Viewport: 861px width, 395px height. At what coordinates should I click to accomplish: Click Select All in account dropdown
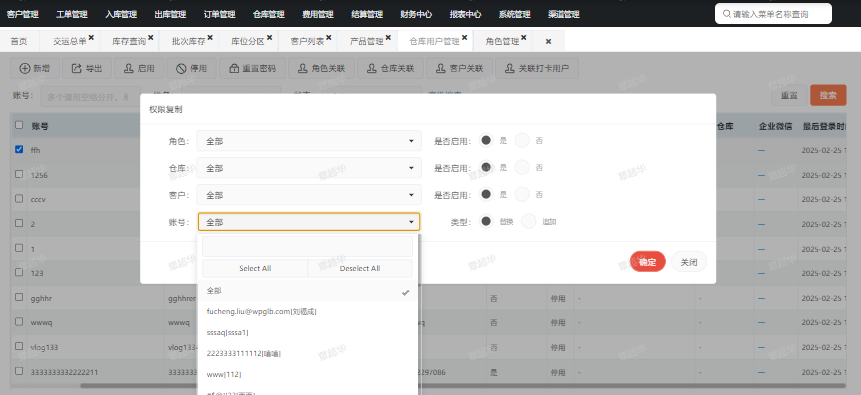click(255, 268)
